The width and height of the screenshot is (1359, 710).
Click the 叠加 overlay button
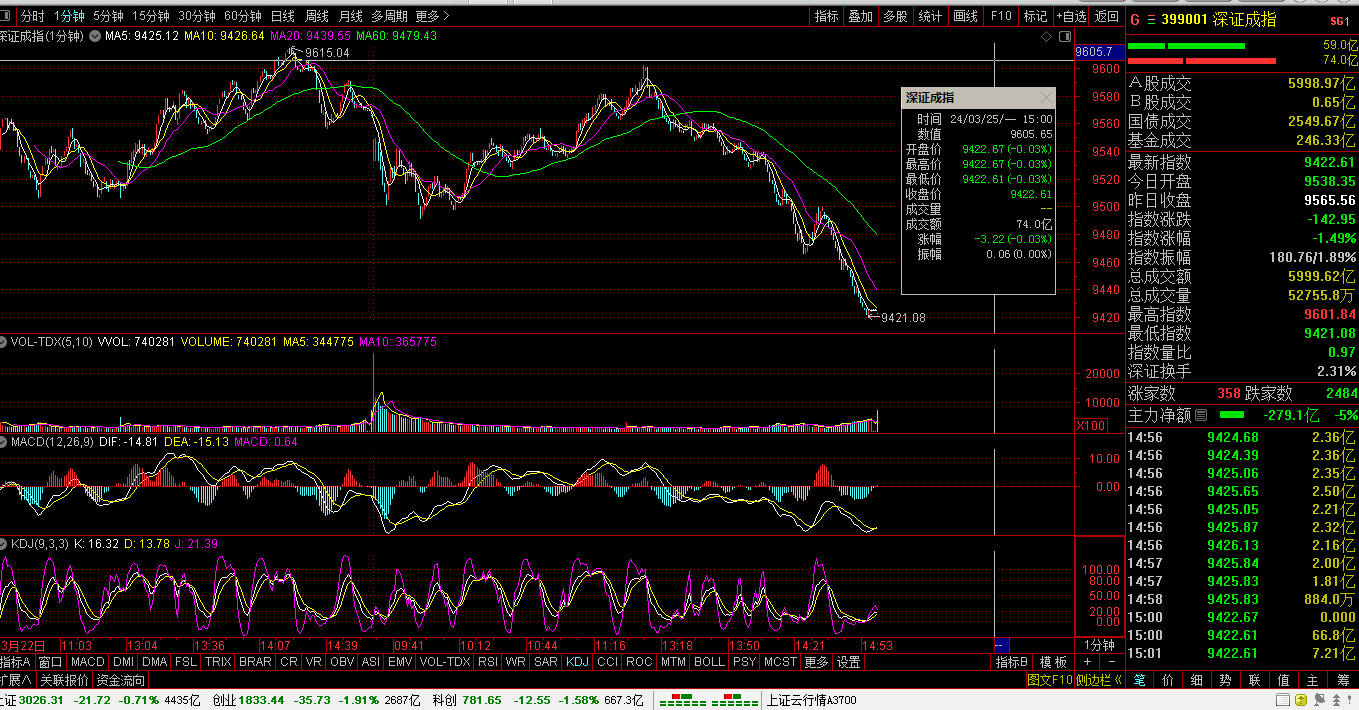pos(861,16)
